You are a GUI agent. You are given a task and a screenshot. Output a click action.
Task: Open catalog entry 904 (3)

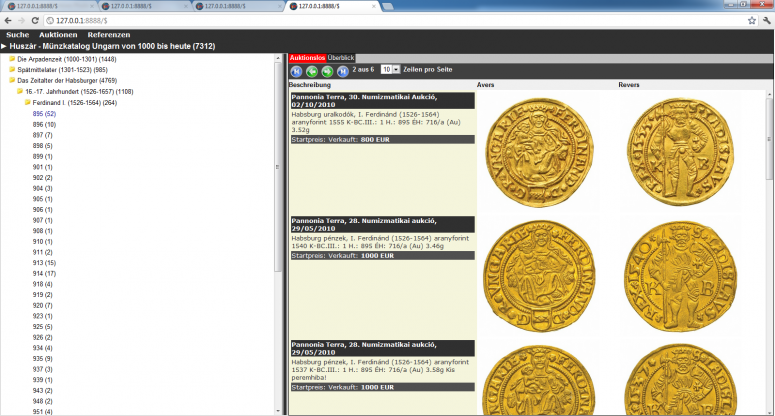(43, 188)
